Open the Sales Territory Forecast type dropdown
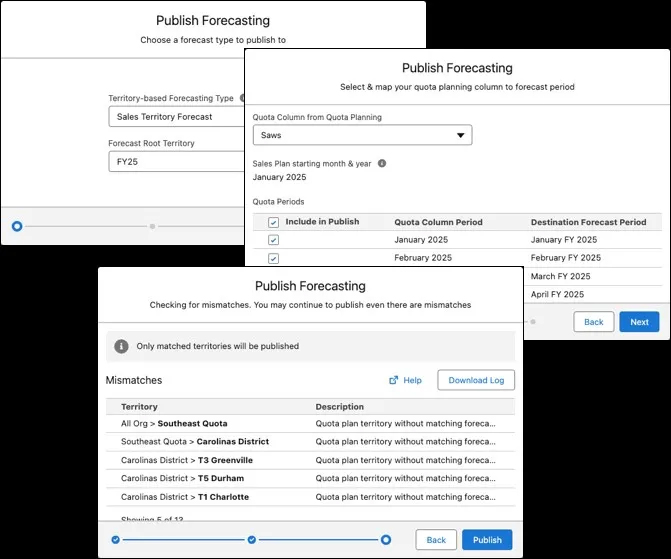The image size is (671, 559). pos(176,117)
